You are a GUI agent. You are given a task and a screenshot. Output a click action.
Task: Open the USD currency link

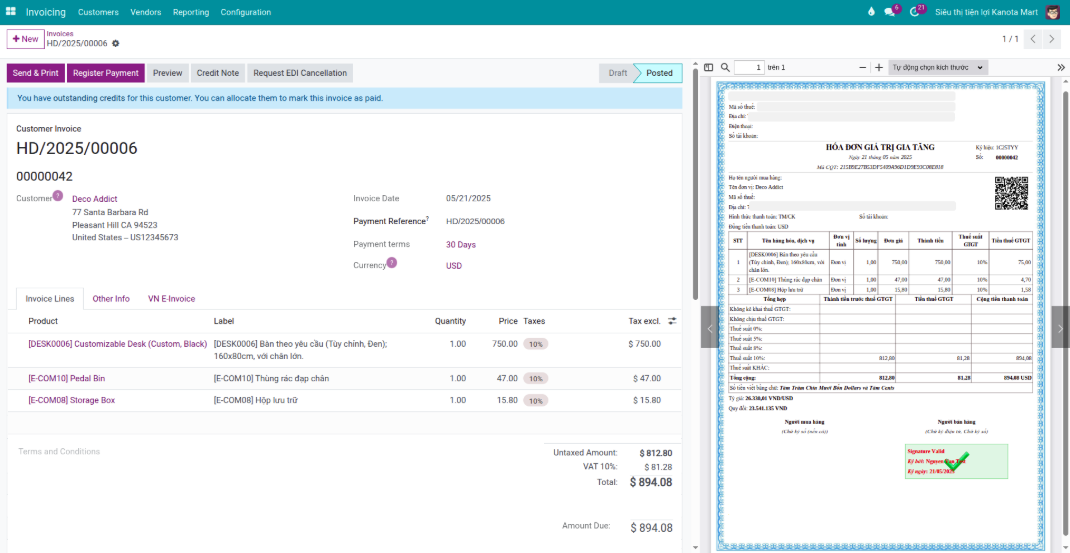(x=454, y=266)
